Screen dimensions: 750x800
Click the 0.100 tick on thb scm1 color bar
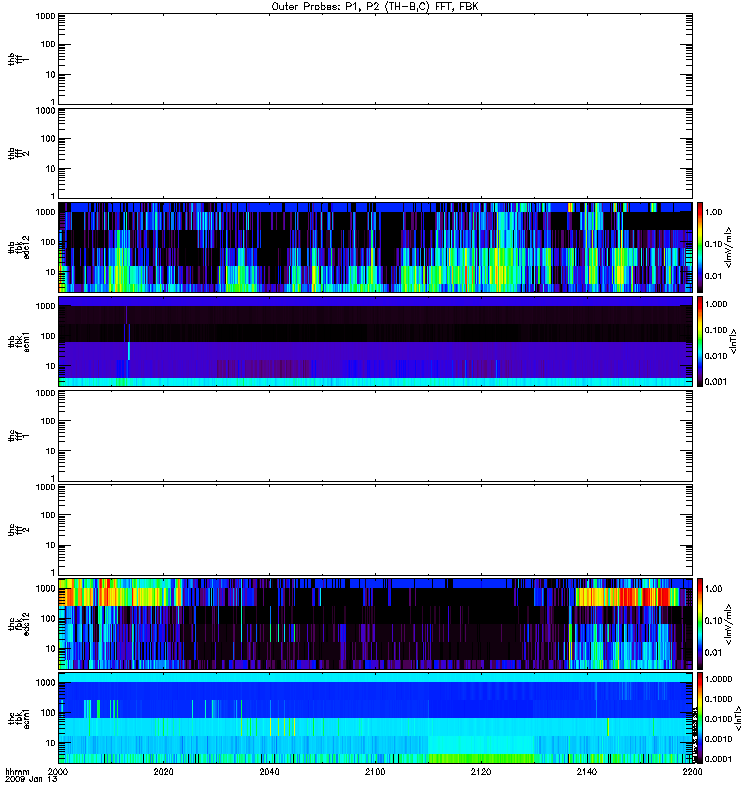(x=716, y=330)
